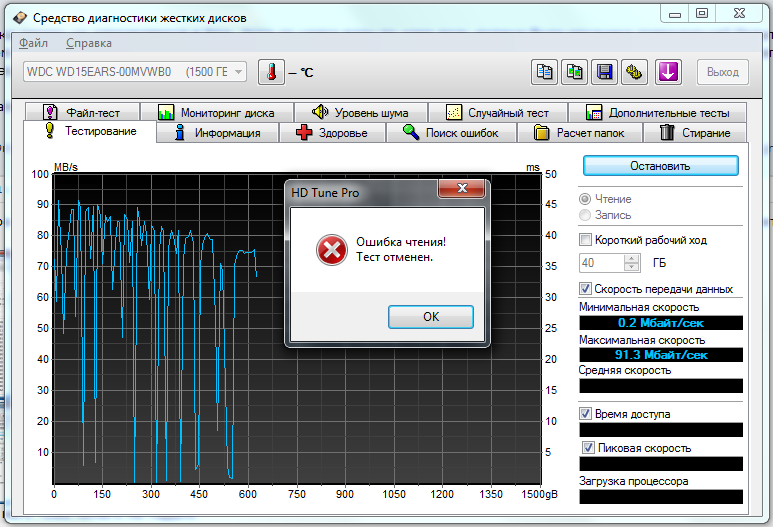This screenshot has width=773, height=527.
Task: Click the Загрузка процессора label
Action: [633, 481]
